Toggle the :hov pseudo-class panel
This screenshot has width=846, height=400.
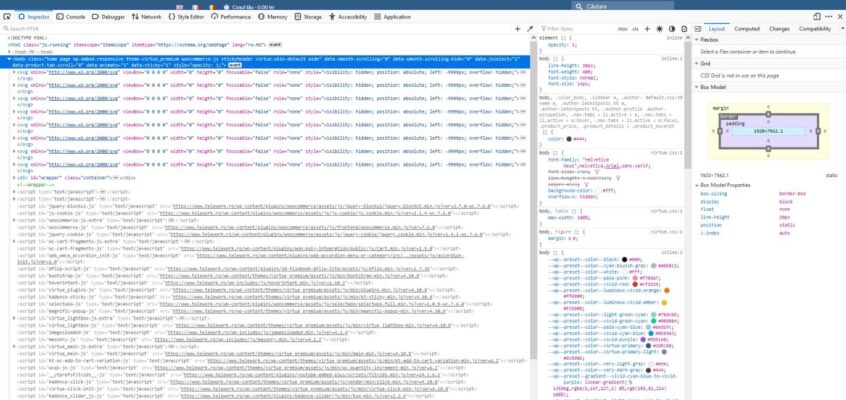click(x=623, y=29)
